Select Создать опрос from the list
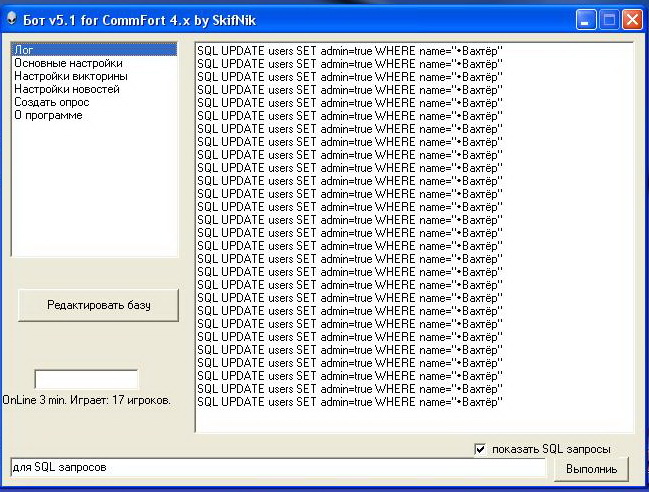649x492 pixels. 51,101
